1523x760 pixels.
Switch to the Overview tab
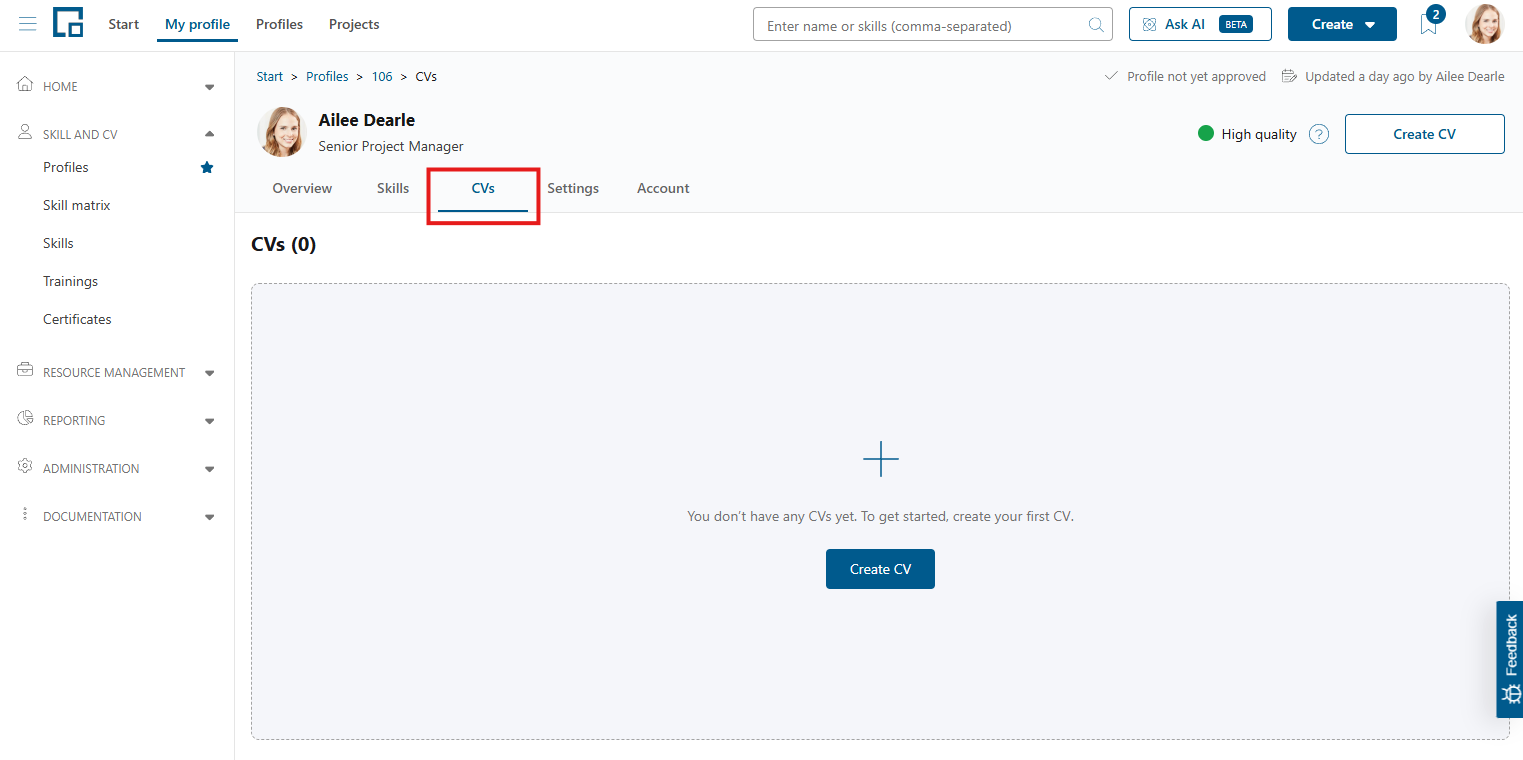pyautogui.click(x=302, y=188)
